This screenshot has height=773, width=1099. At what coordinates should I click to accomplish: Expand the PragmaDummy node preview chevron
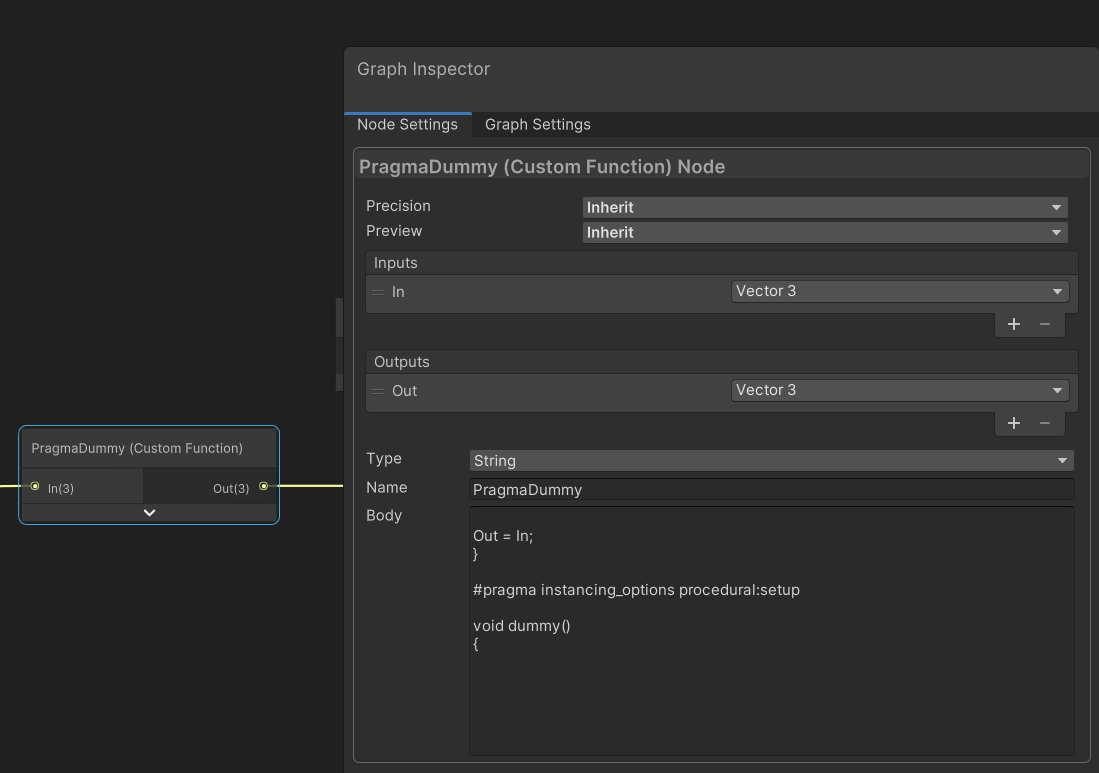coord(149,513)
